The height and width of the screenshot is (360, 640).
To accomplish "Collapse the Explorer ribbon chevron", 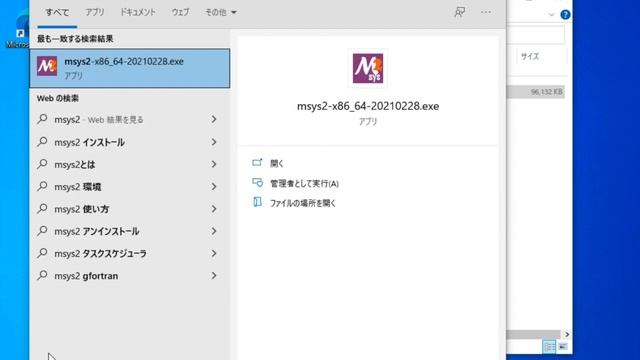I will click(551, 15).
